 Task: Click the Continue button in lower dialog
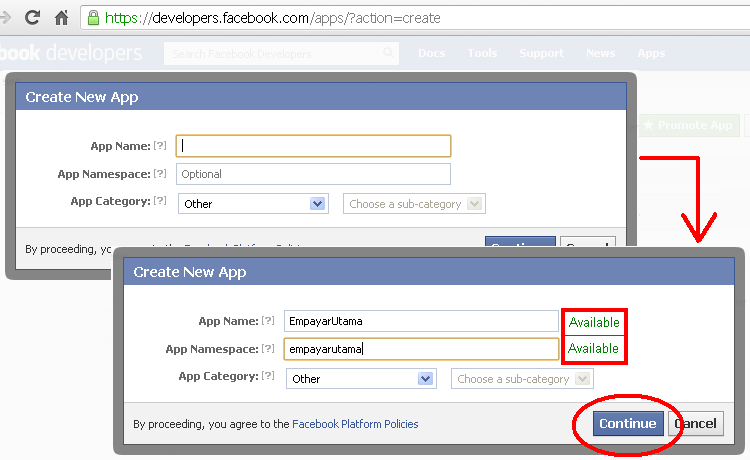tap(628, 424)
